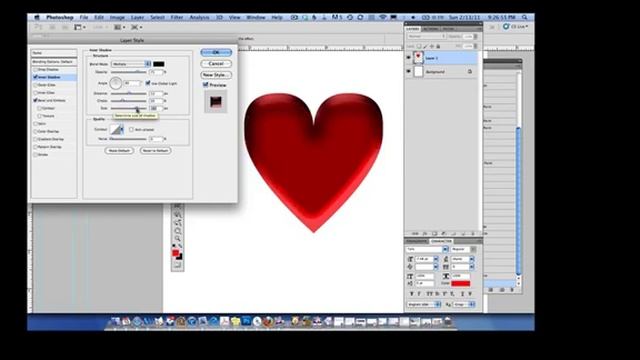Toggle the Use Global Light checkbox

click(x=148, y=83)
